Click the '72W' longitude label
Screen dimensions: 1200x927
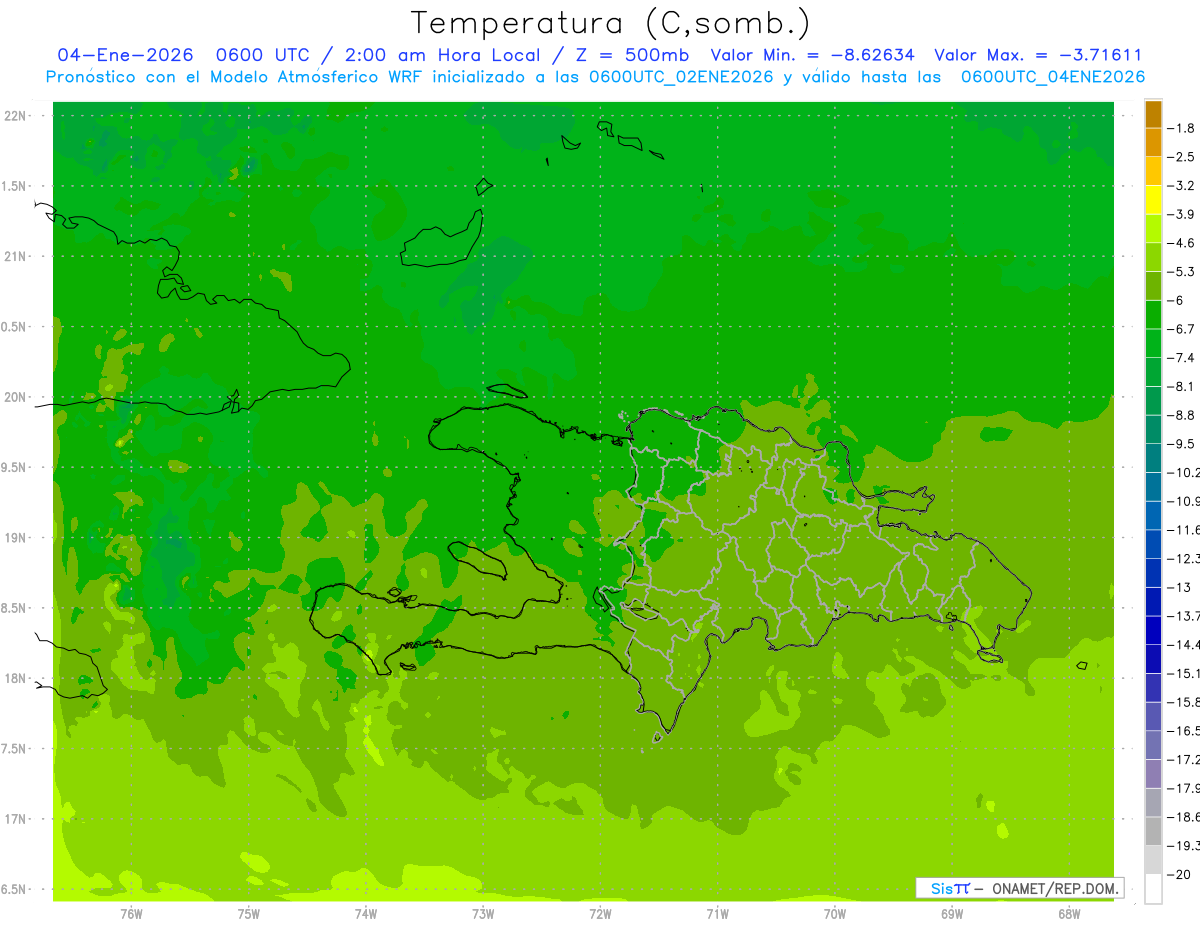[600, 913]
